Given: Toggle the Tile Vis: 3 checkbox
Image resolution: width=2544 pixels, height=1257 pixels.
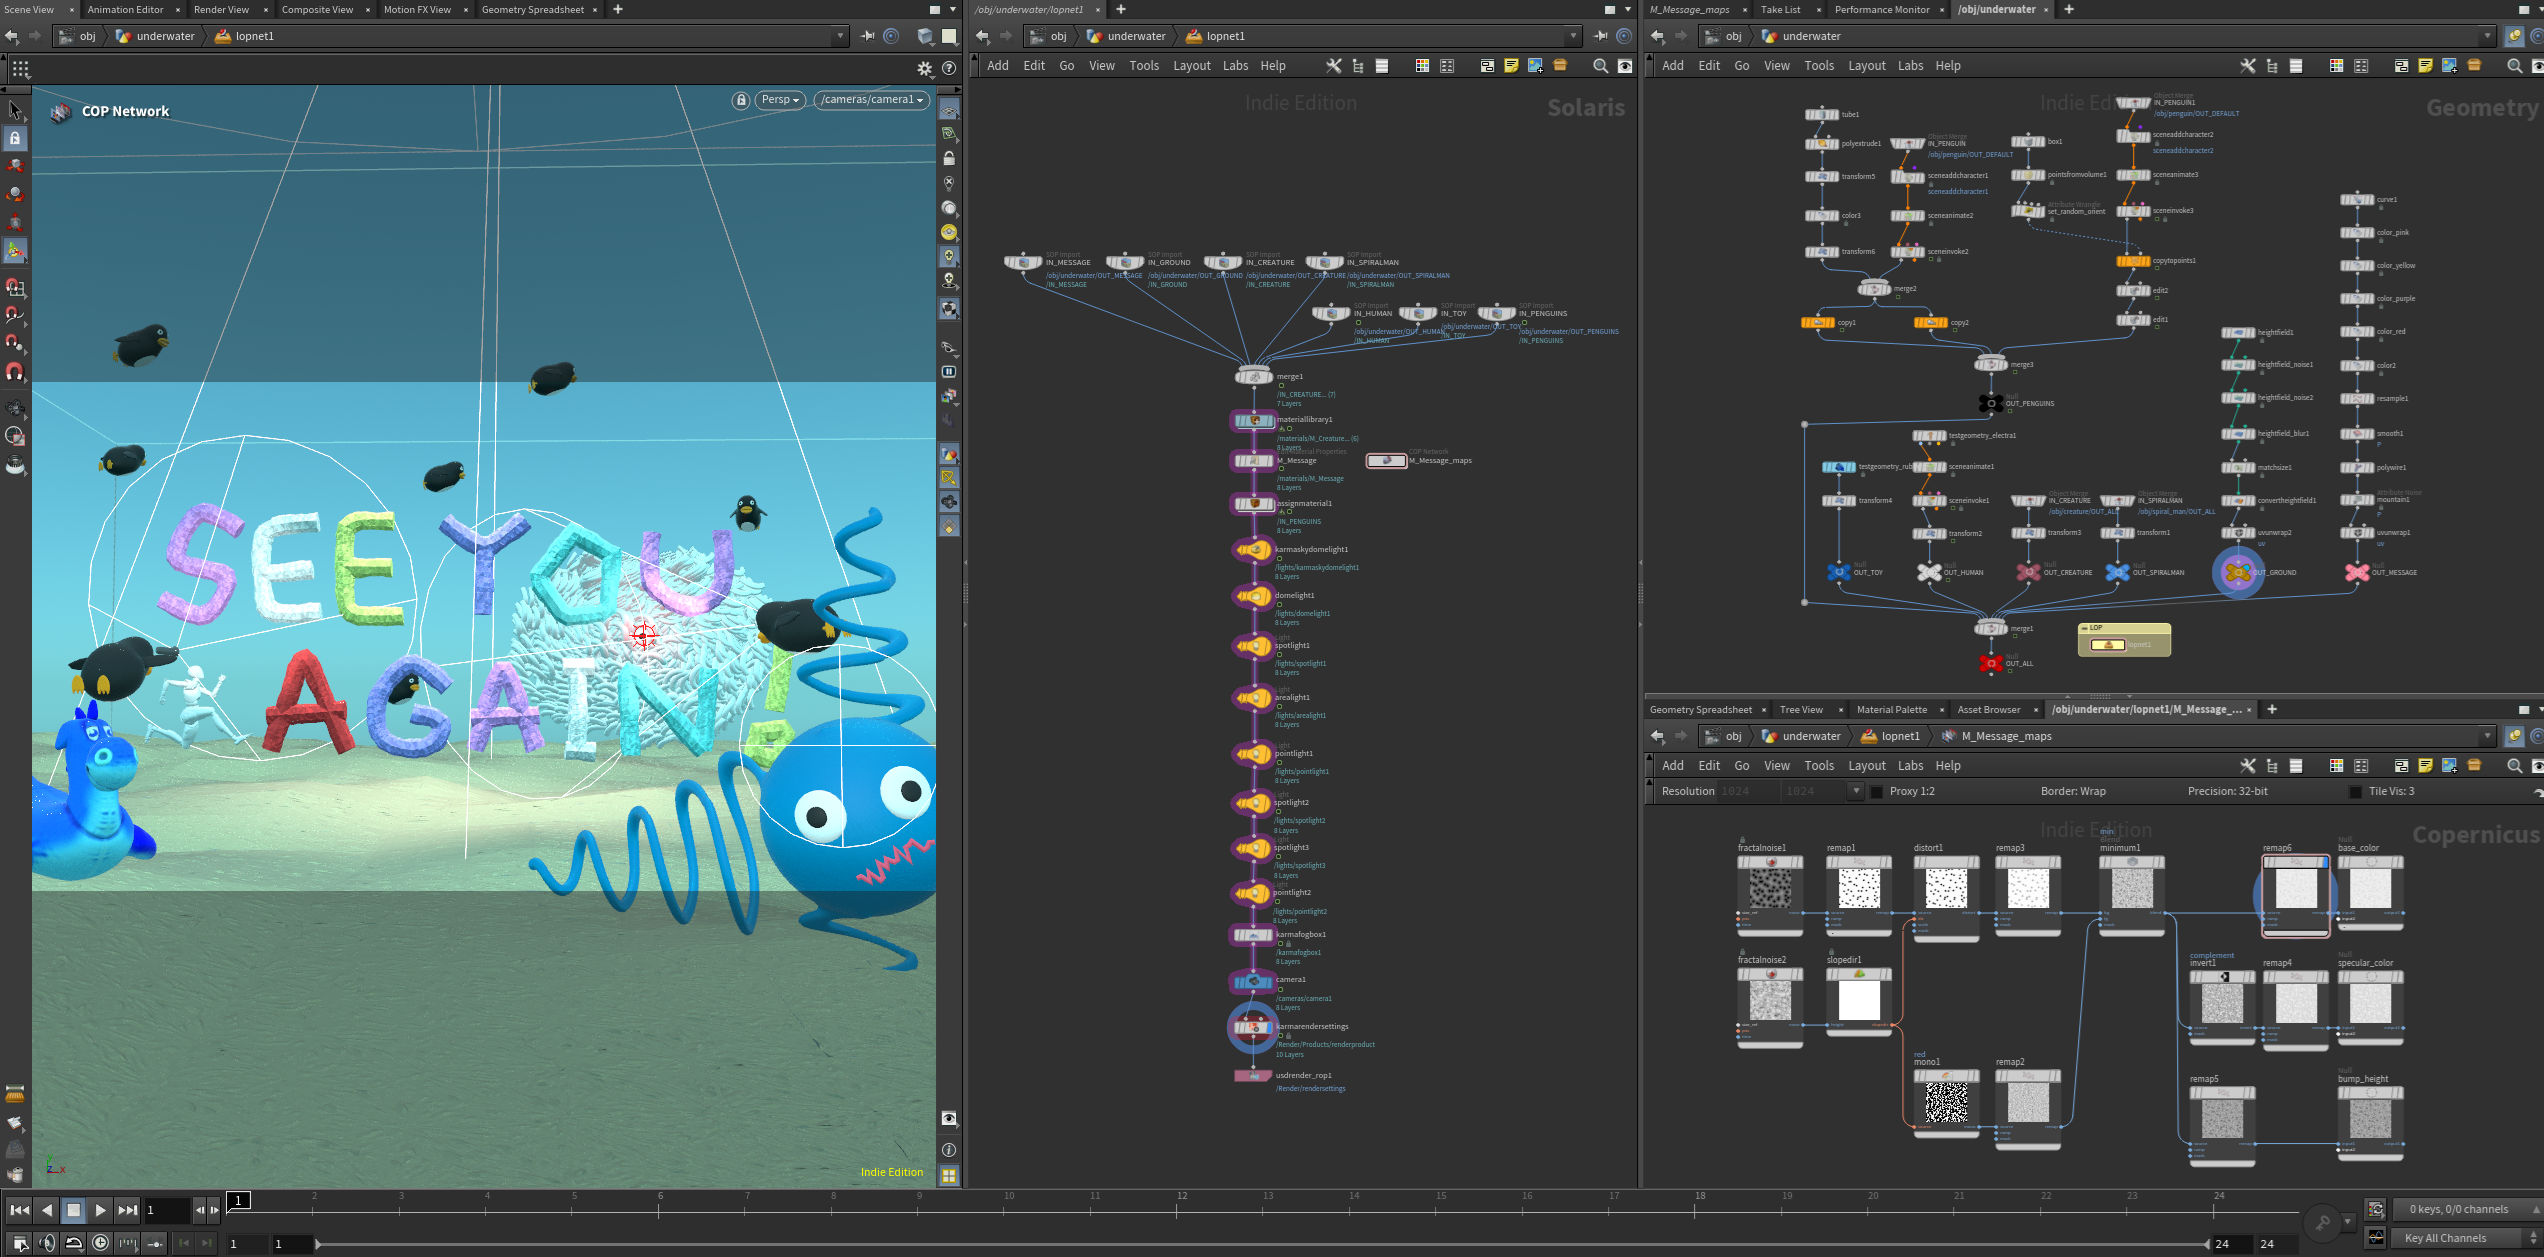Looking at the screenshot, I should (2355, 792).
